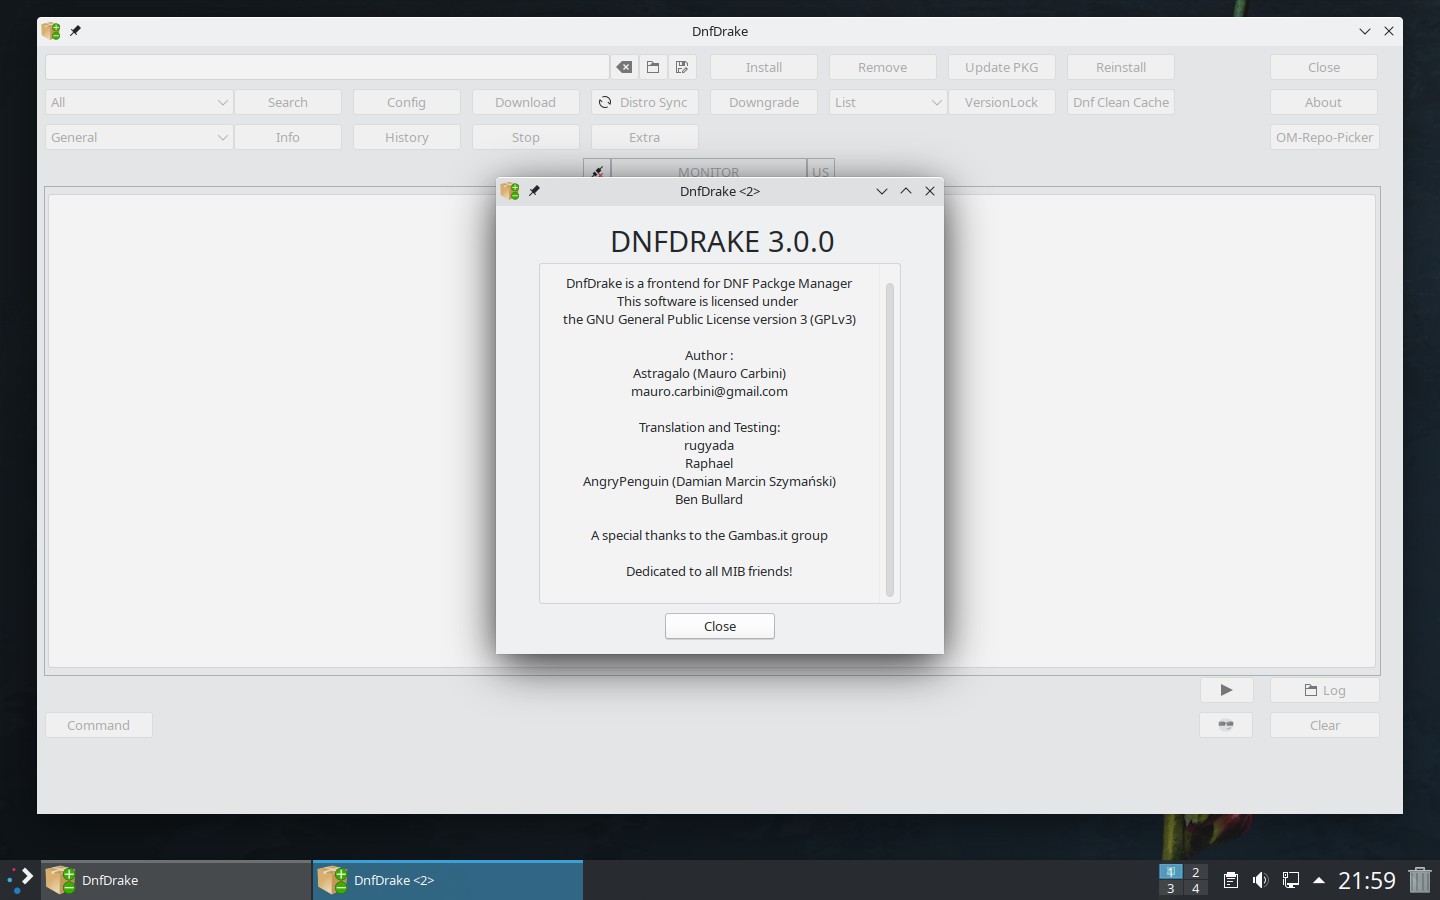Click the network plug icon left of MONITOR
The width and height of the screenshot is (1440, 900).
597,171
